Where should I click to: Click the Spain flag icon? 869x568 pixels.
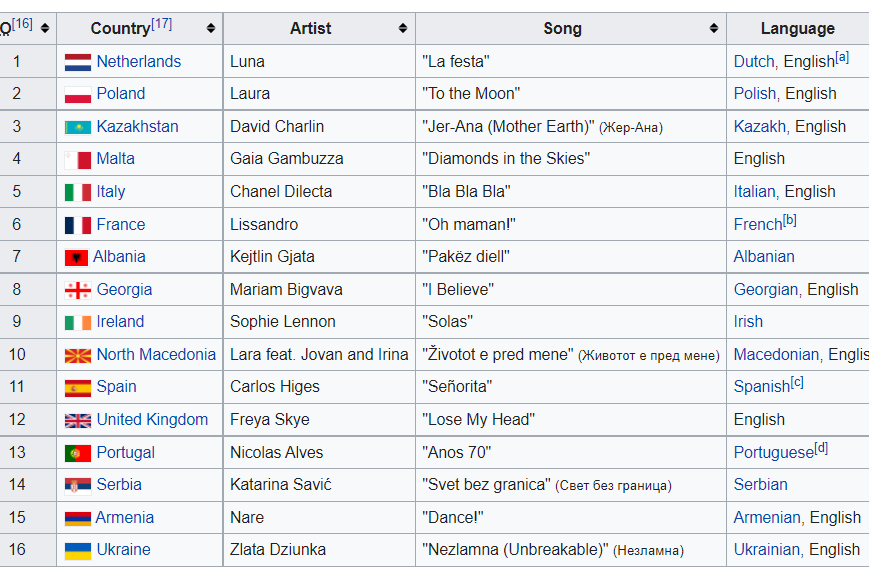tap(77, 388)
